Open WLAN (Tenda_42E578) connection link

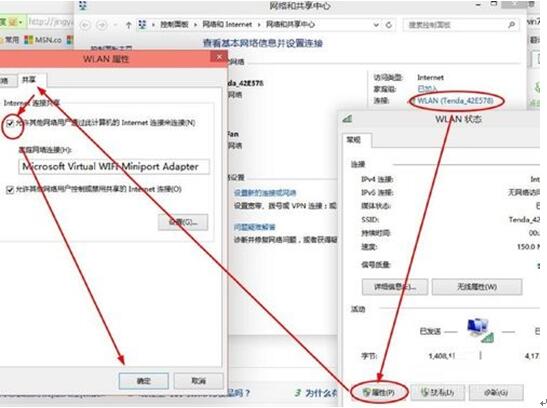coord(455,101)
